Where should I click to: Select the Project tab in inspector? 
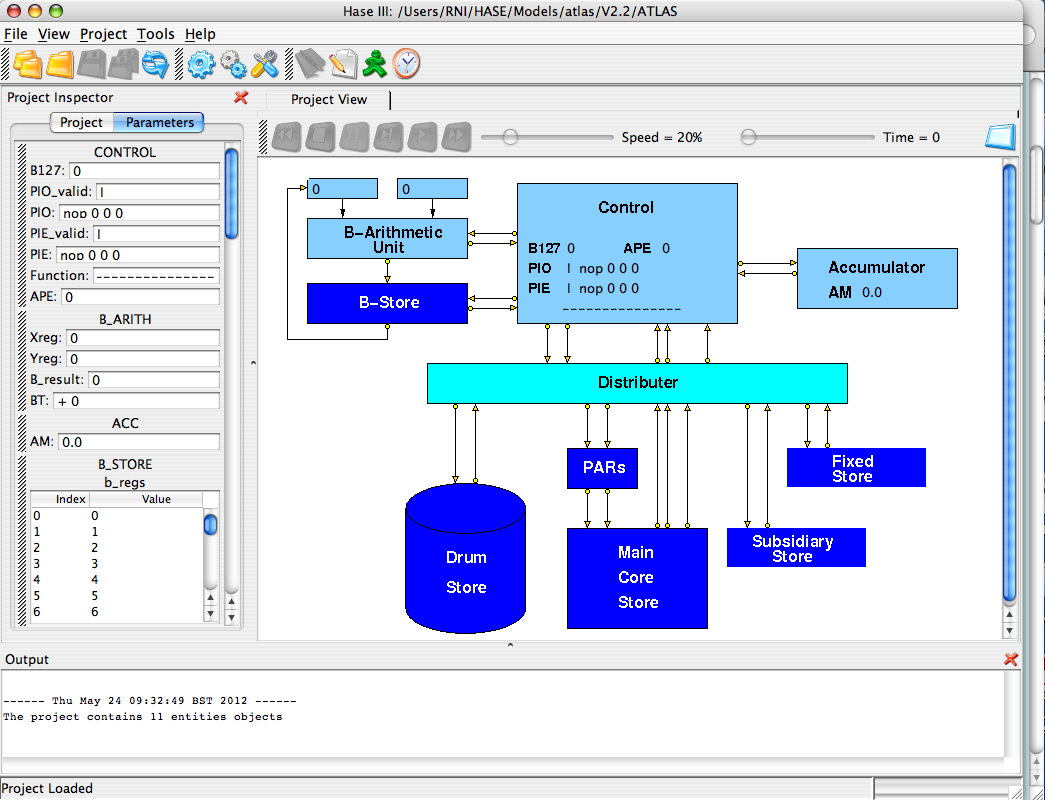[x=82, y=122]
